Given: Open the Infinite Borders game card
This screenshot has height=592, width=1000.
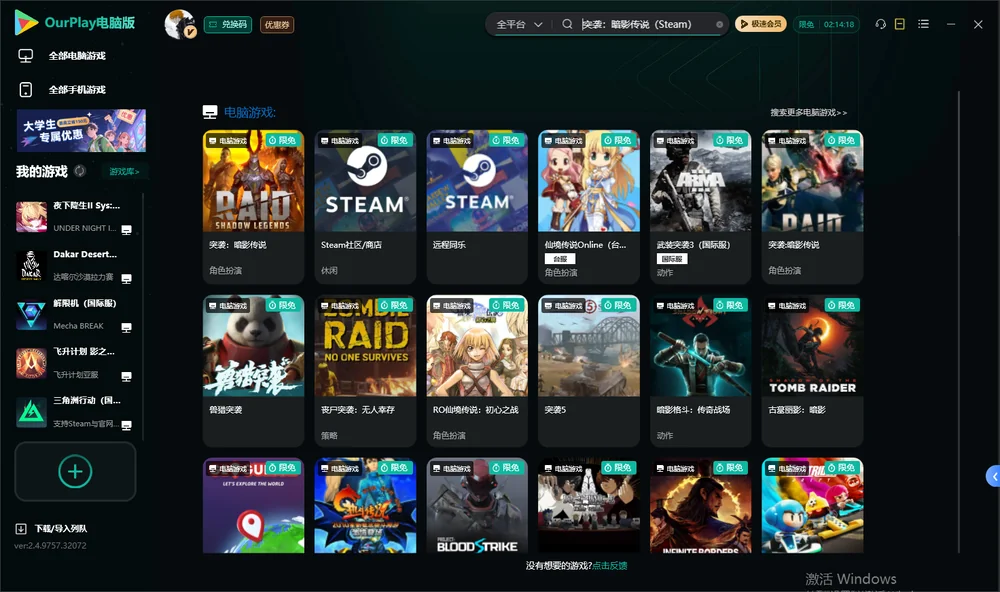Looking at the screenshot, I should pyautogui.click(x=700, y=505).
